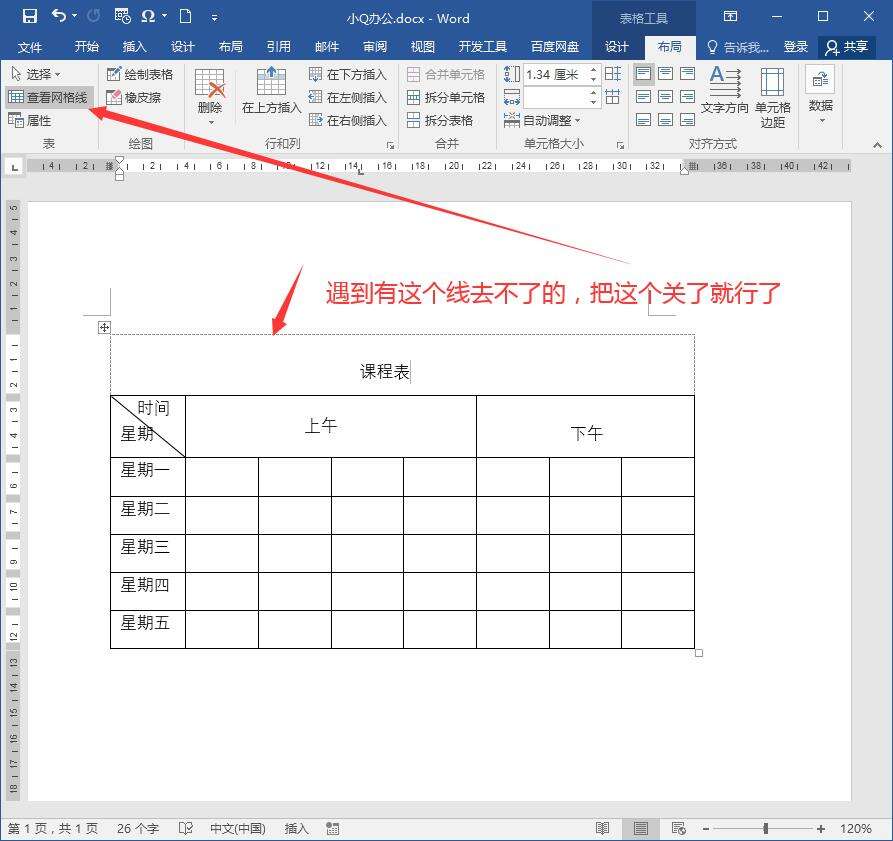Screen dimensions: 893x841
Task: Open the AutoFit (自动调整) dropdown
Action: [542, 120]
